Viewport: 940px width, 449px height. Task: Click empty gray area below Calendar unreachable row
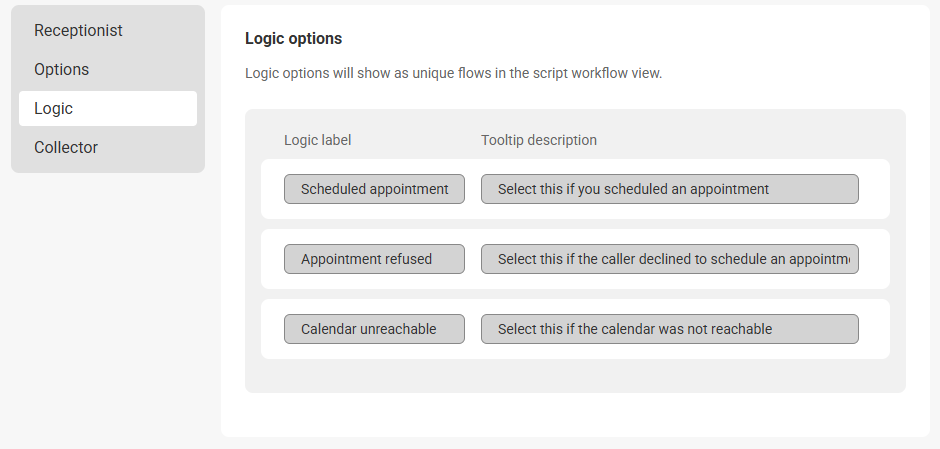(x=575, y=376)
